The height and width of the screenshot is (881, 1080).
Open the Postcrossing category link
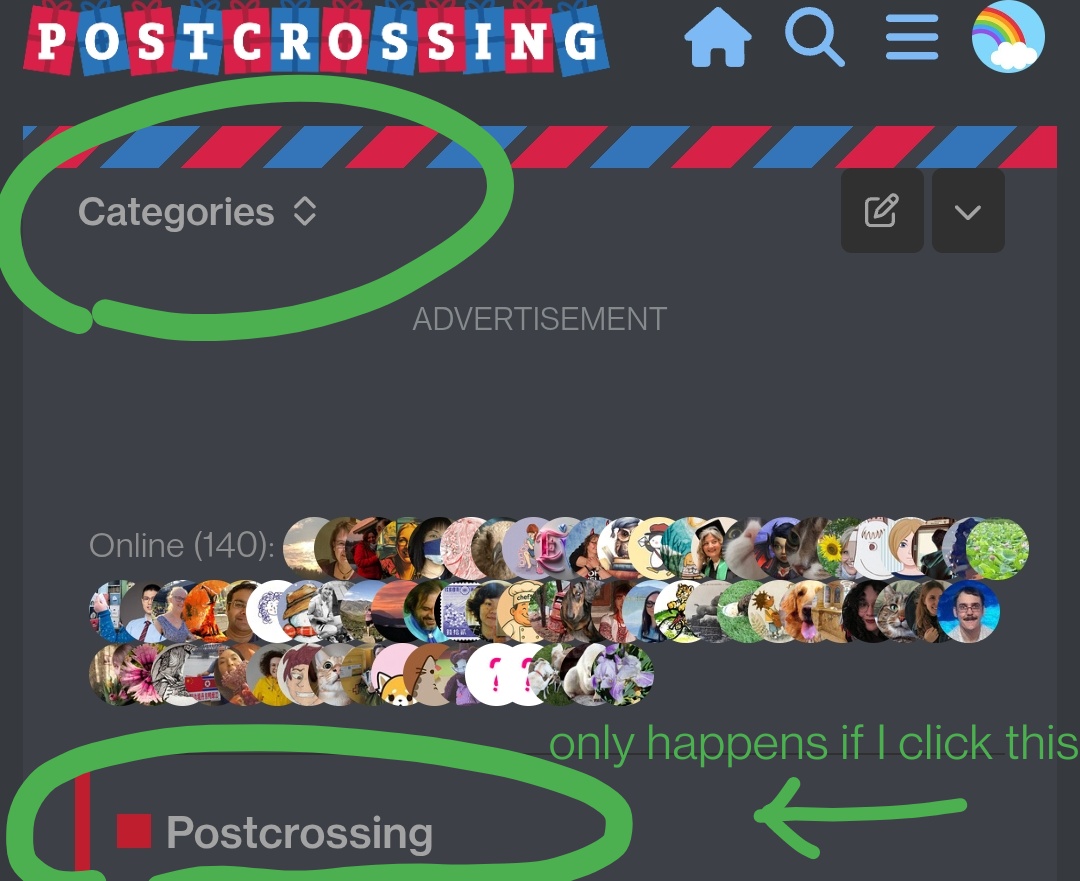pos(300,833)
